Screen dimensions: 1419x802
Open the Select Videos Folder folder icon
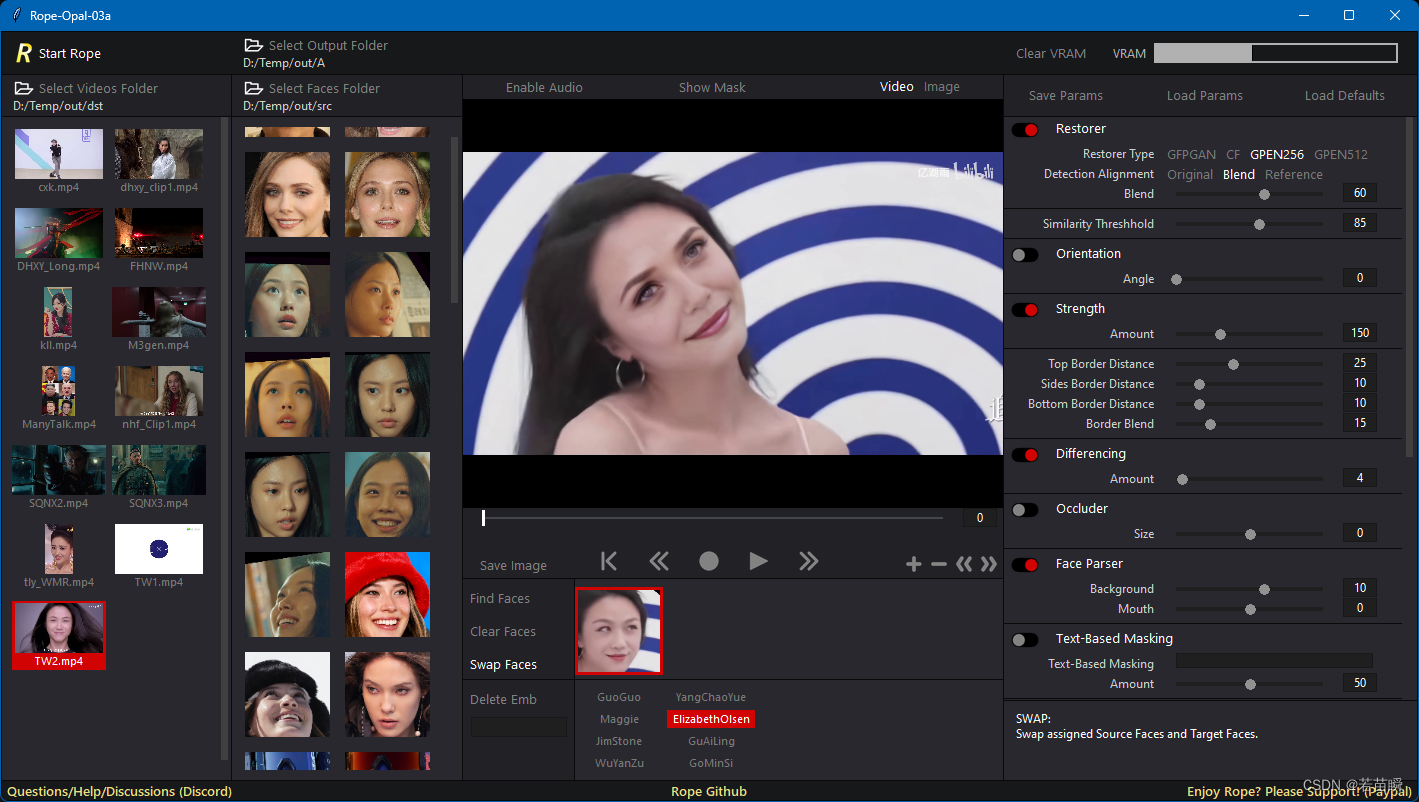(23, 88)
